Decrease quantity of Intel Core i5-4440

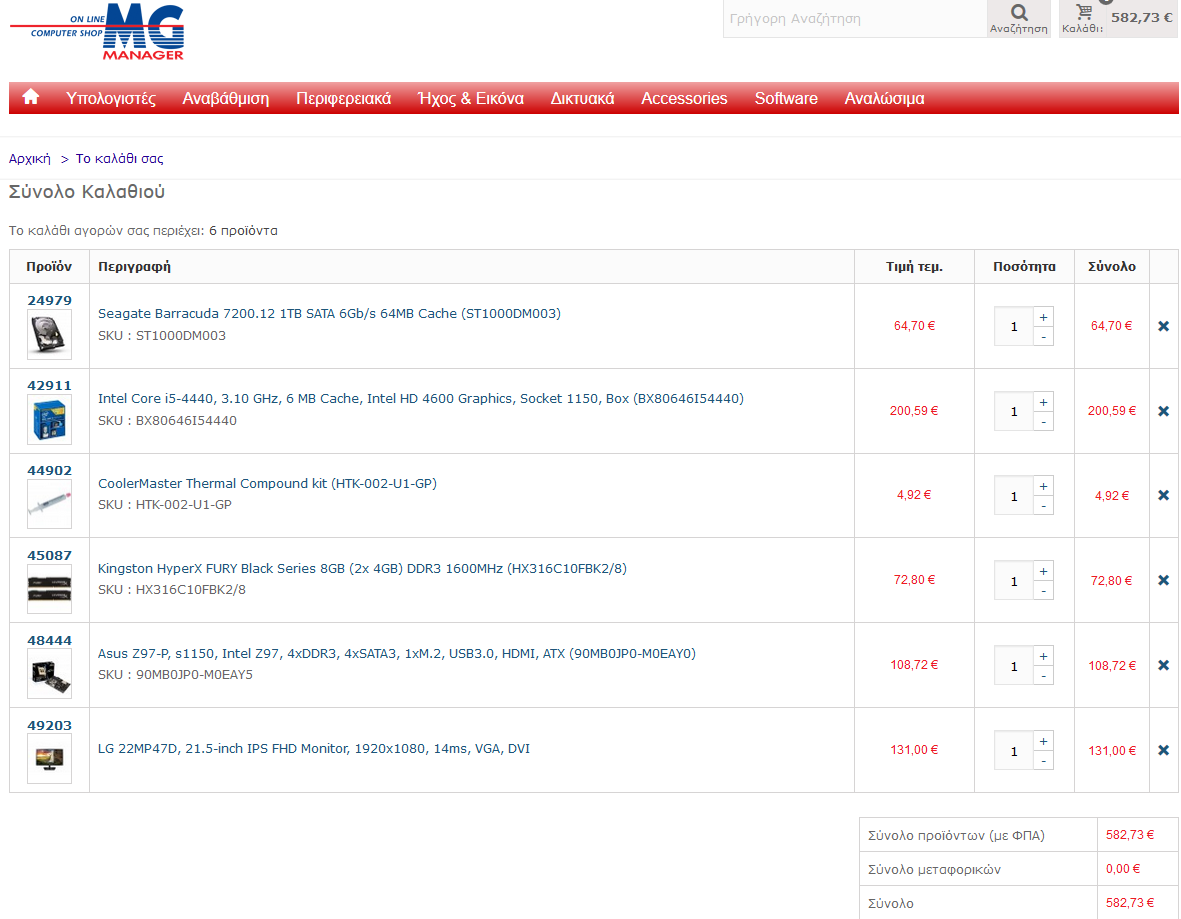(x=1043, y=422)
